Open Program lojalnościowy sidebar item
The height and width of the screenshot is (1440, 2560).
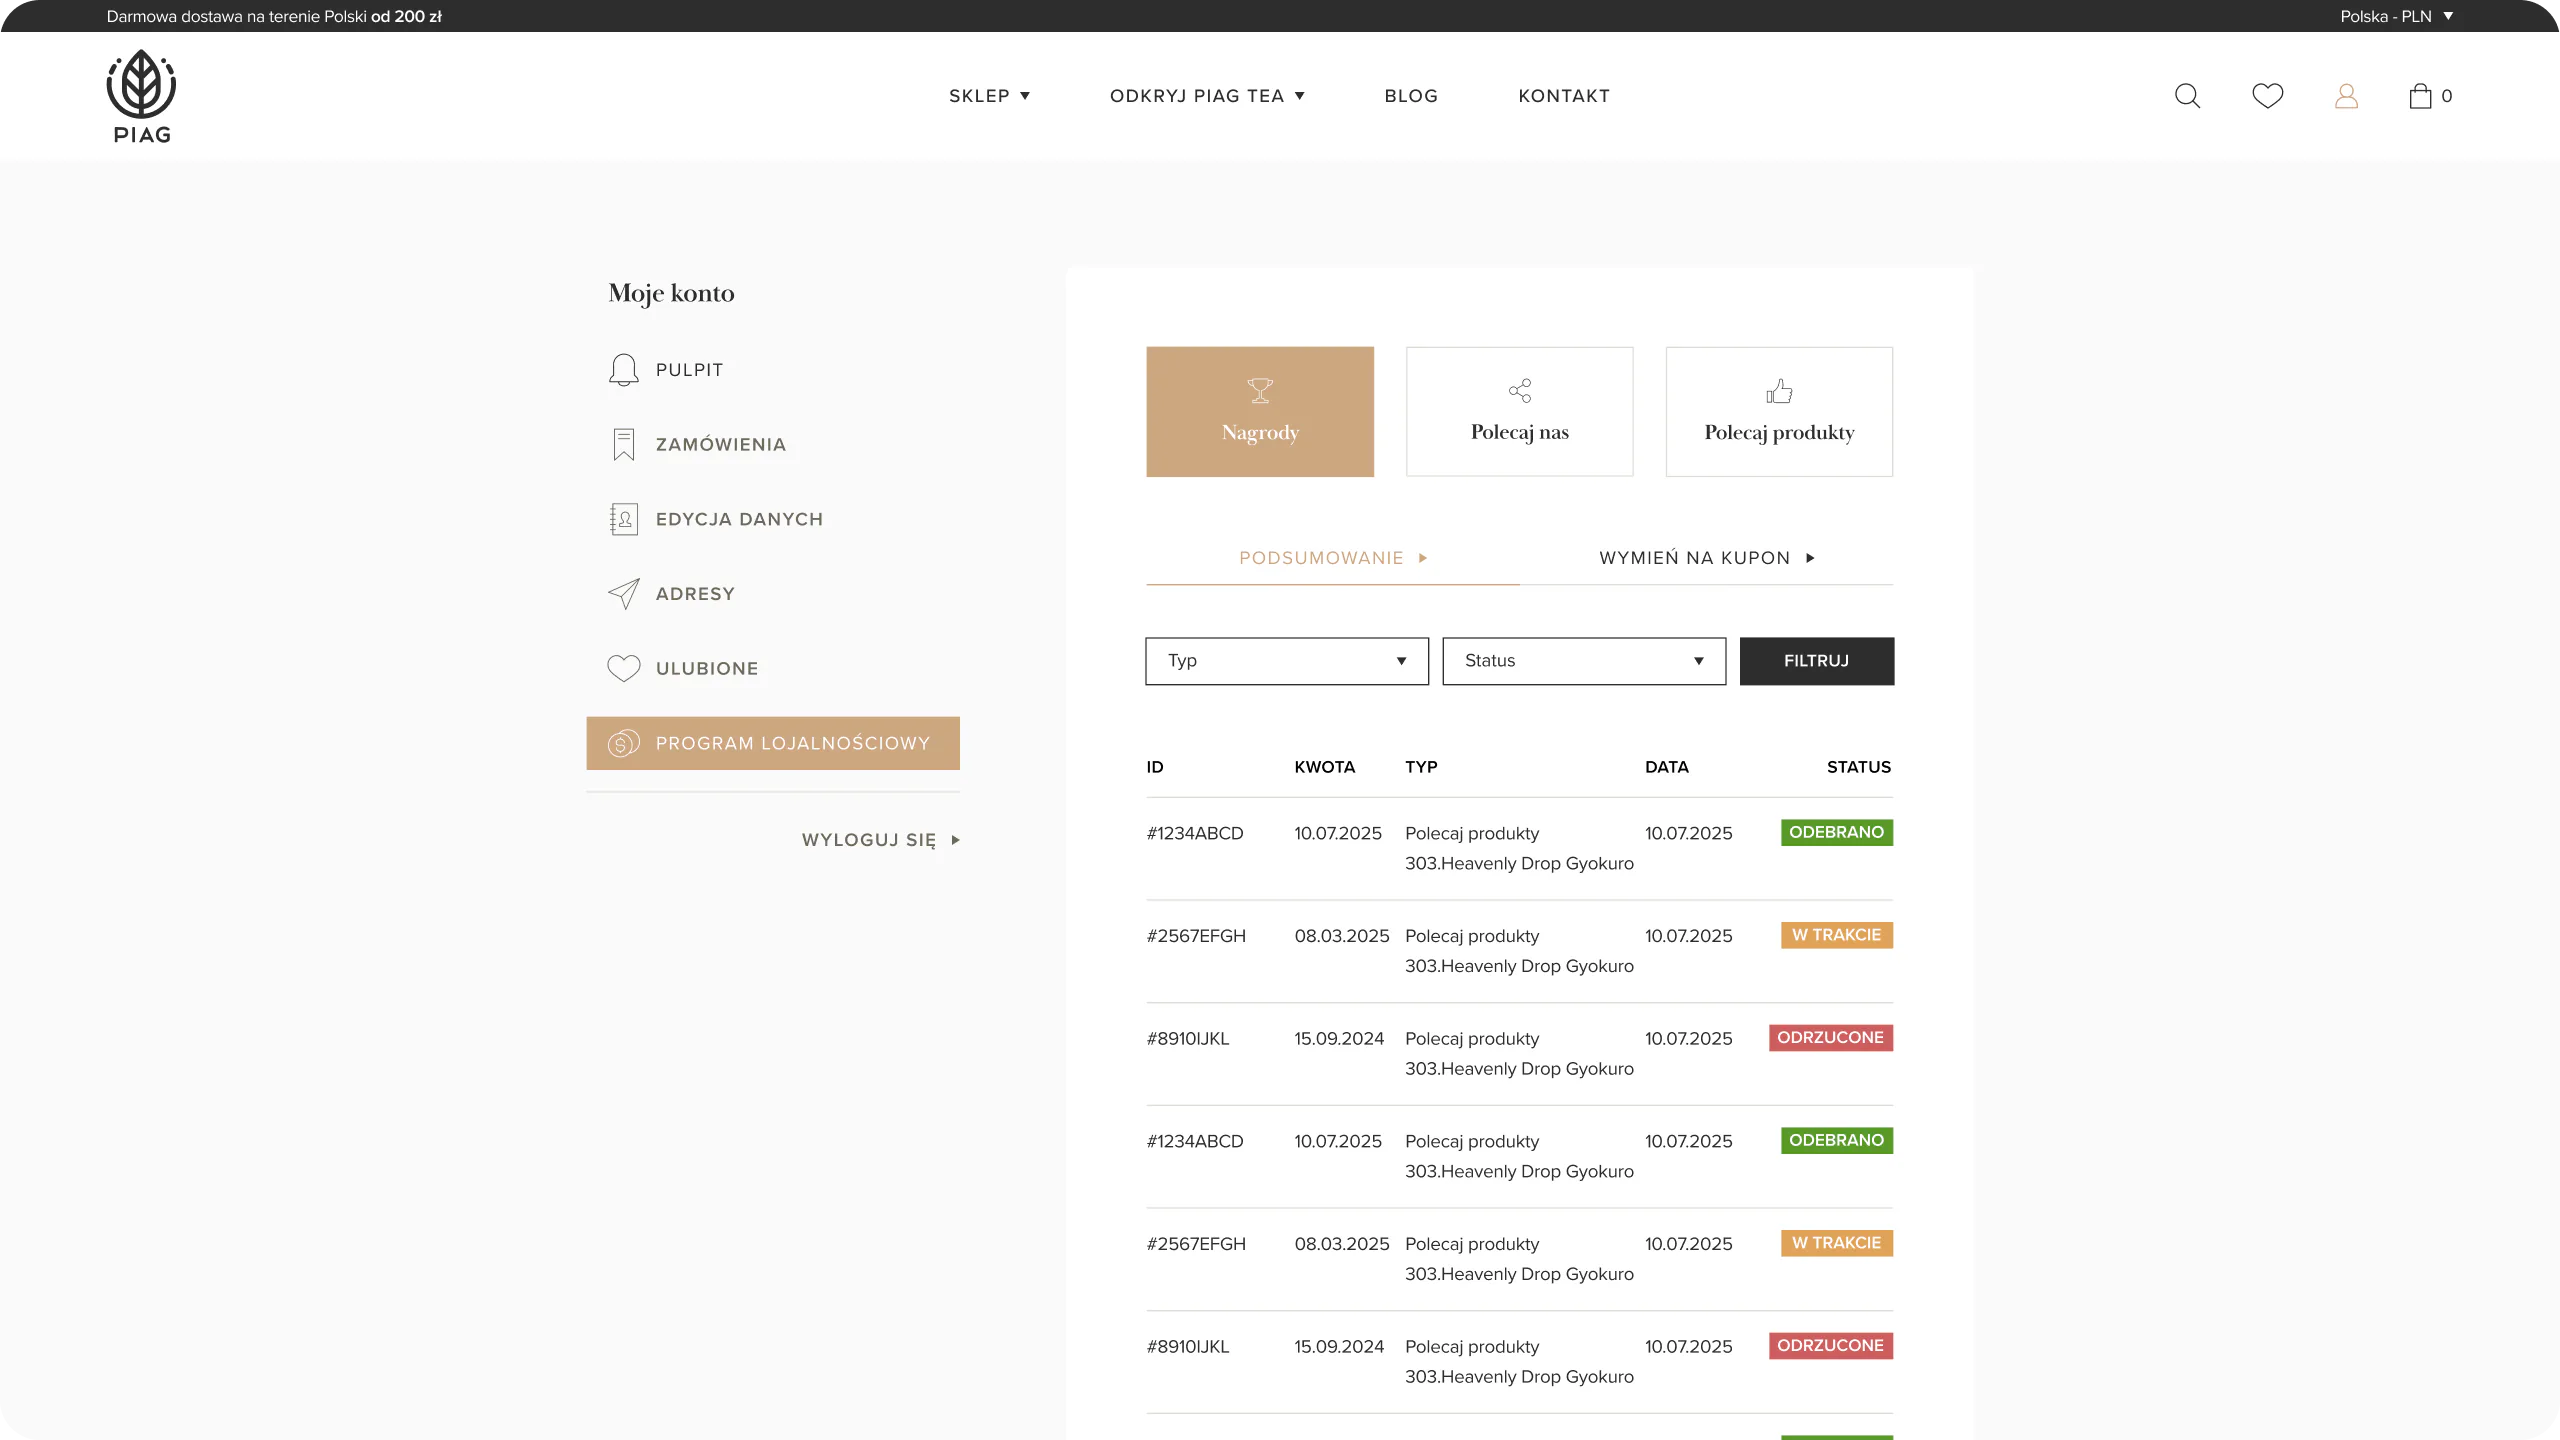click(773, 743)
